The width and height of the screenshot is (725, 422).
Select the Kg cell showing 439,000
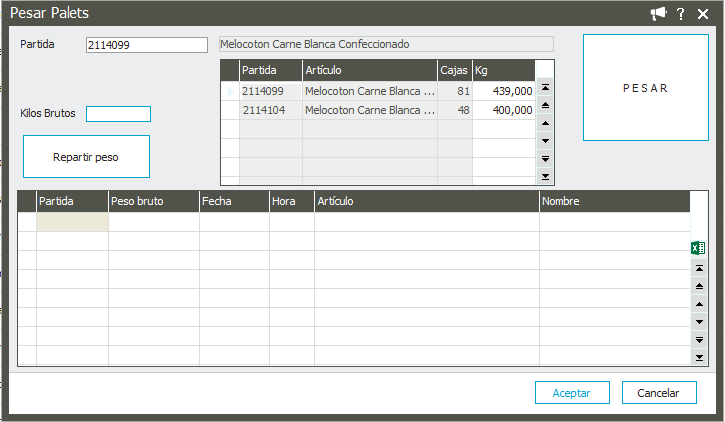point(503,91)
